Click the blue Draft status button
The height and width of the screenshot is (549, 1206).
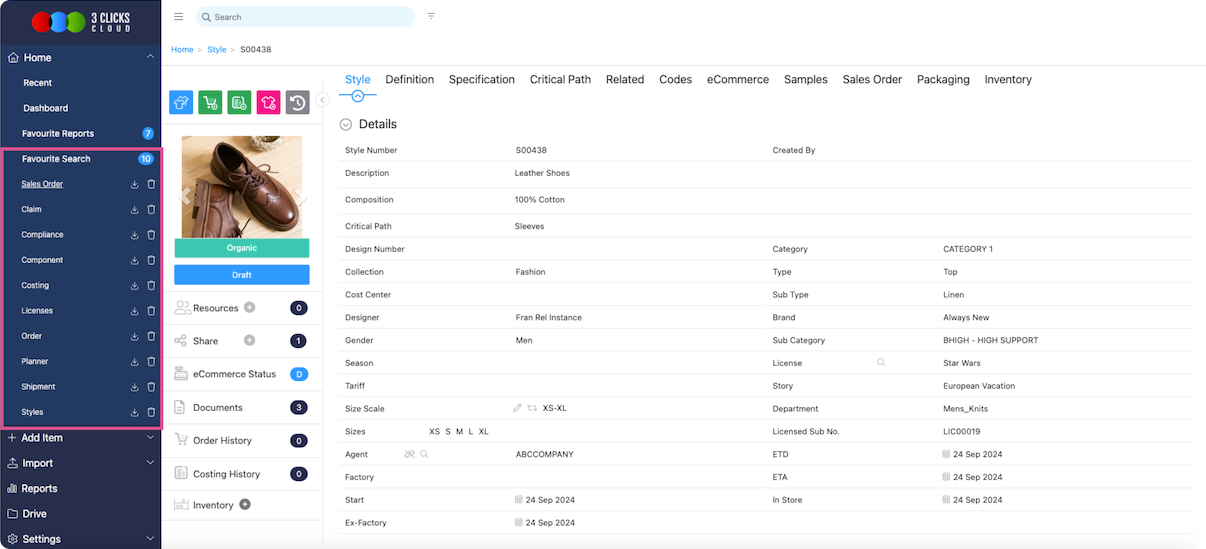241,275
